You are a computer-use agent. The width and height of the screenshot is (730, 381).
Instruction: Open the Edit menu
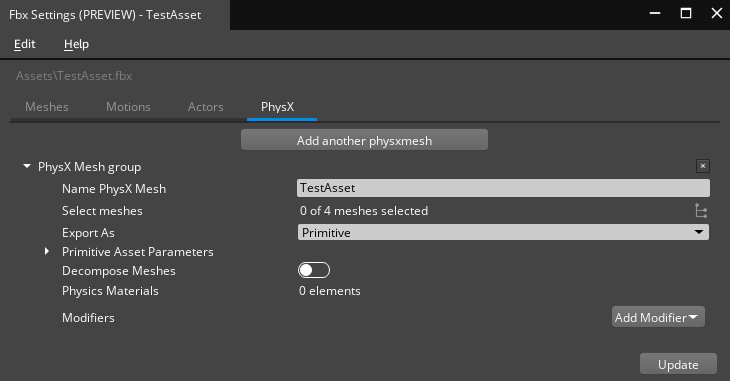(24, 44)
